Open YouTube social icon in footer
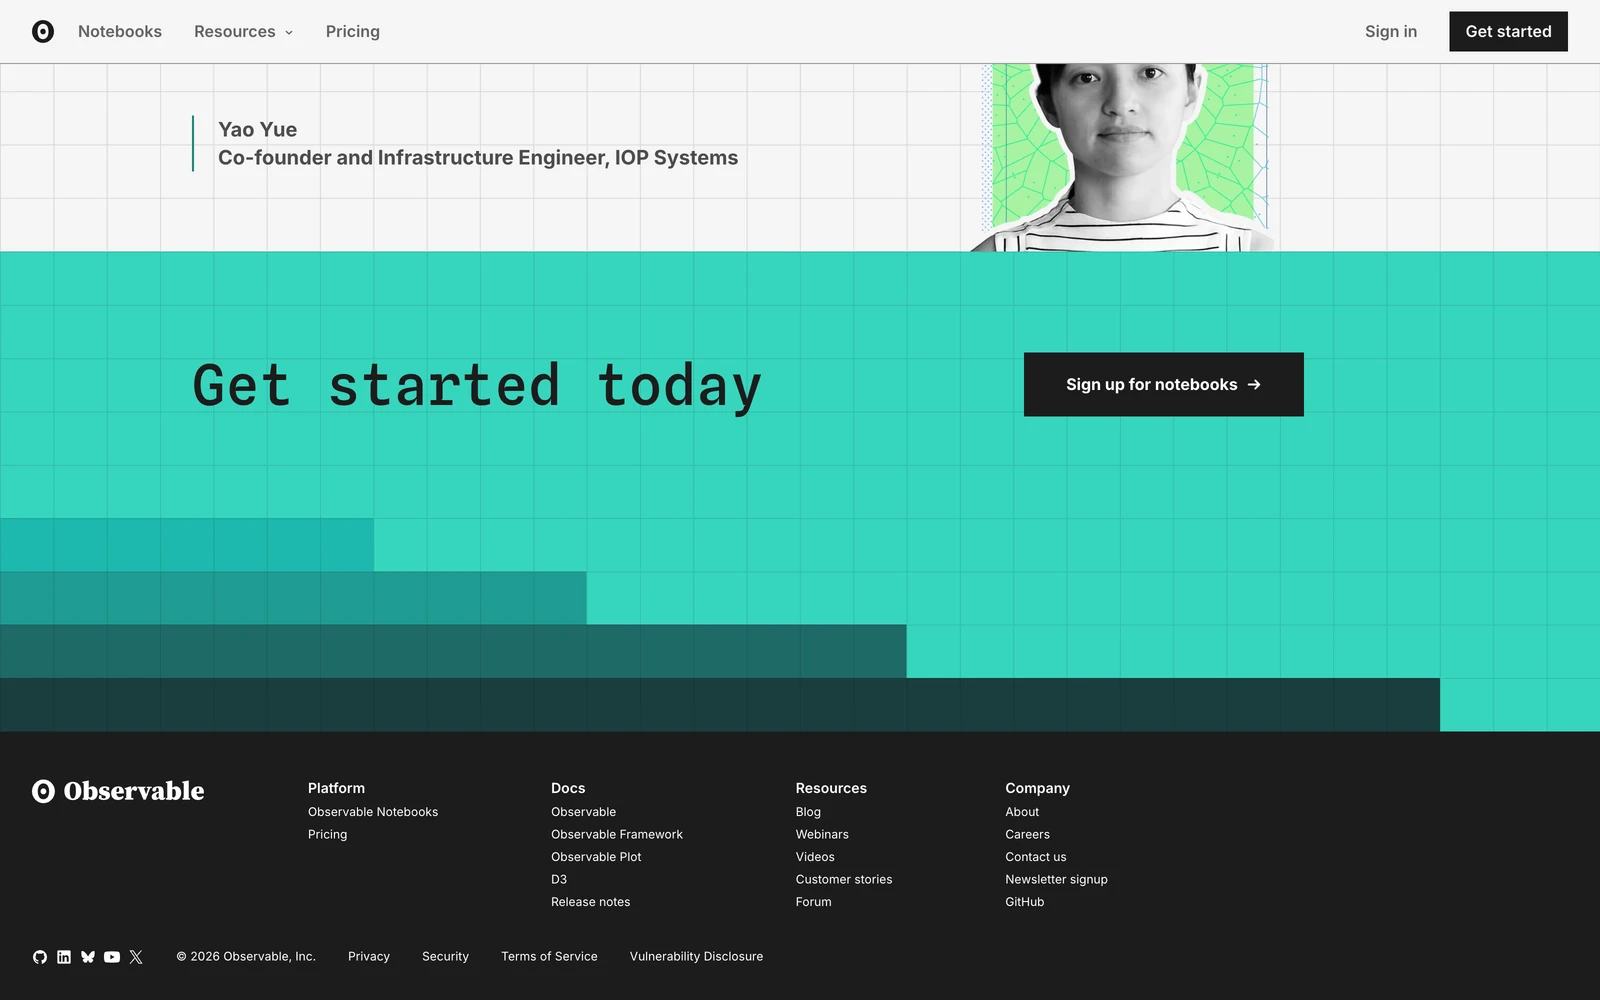This screenshot has height=1000, width=1600. tap(112, 957)
